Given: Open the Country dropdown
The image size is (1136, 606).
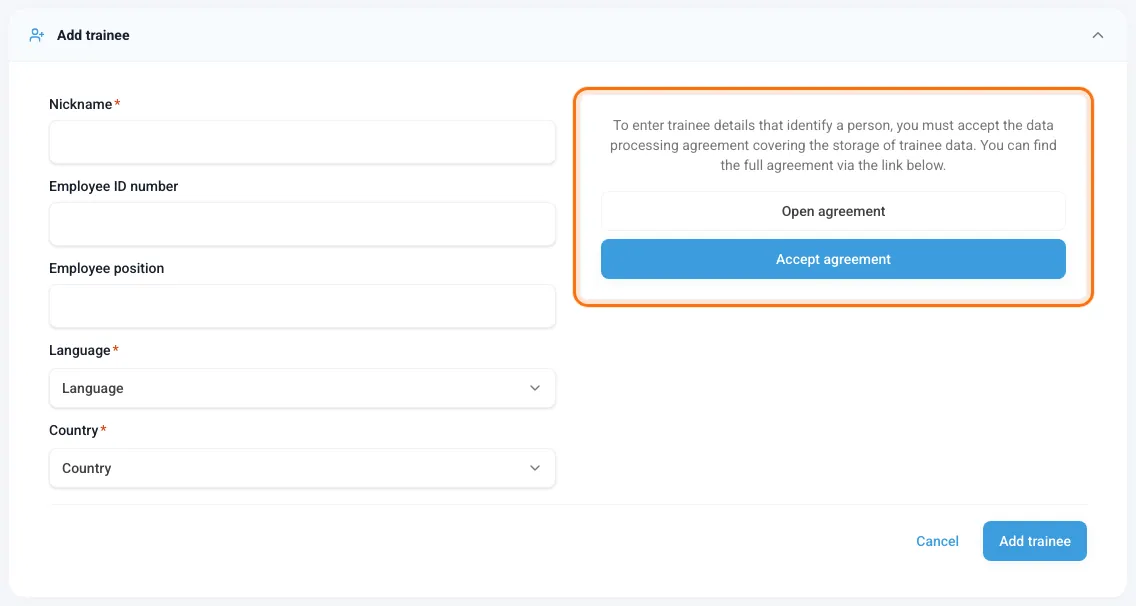Looking at the screenshot, I should tap(302, 468).
